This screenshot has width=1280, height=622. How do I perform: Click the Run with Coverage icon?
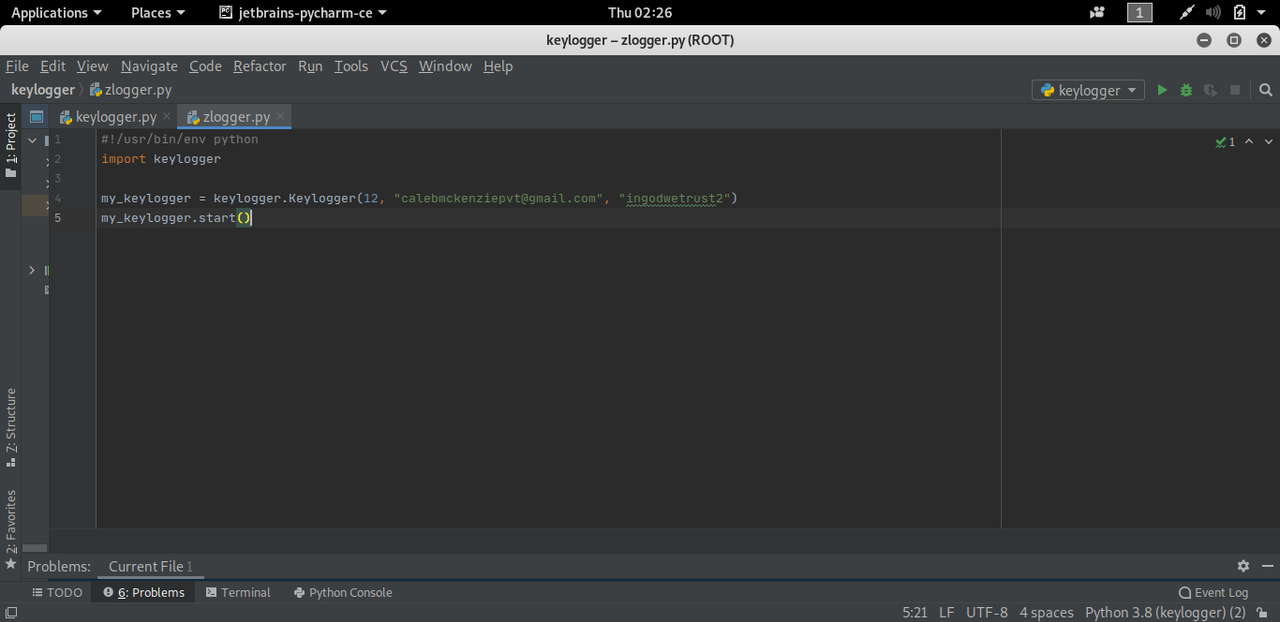pos(1210,90)
